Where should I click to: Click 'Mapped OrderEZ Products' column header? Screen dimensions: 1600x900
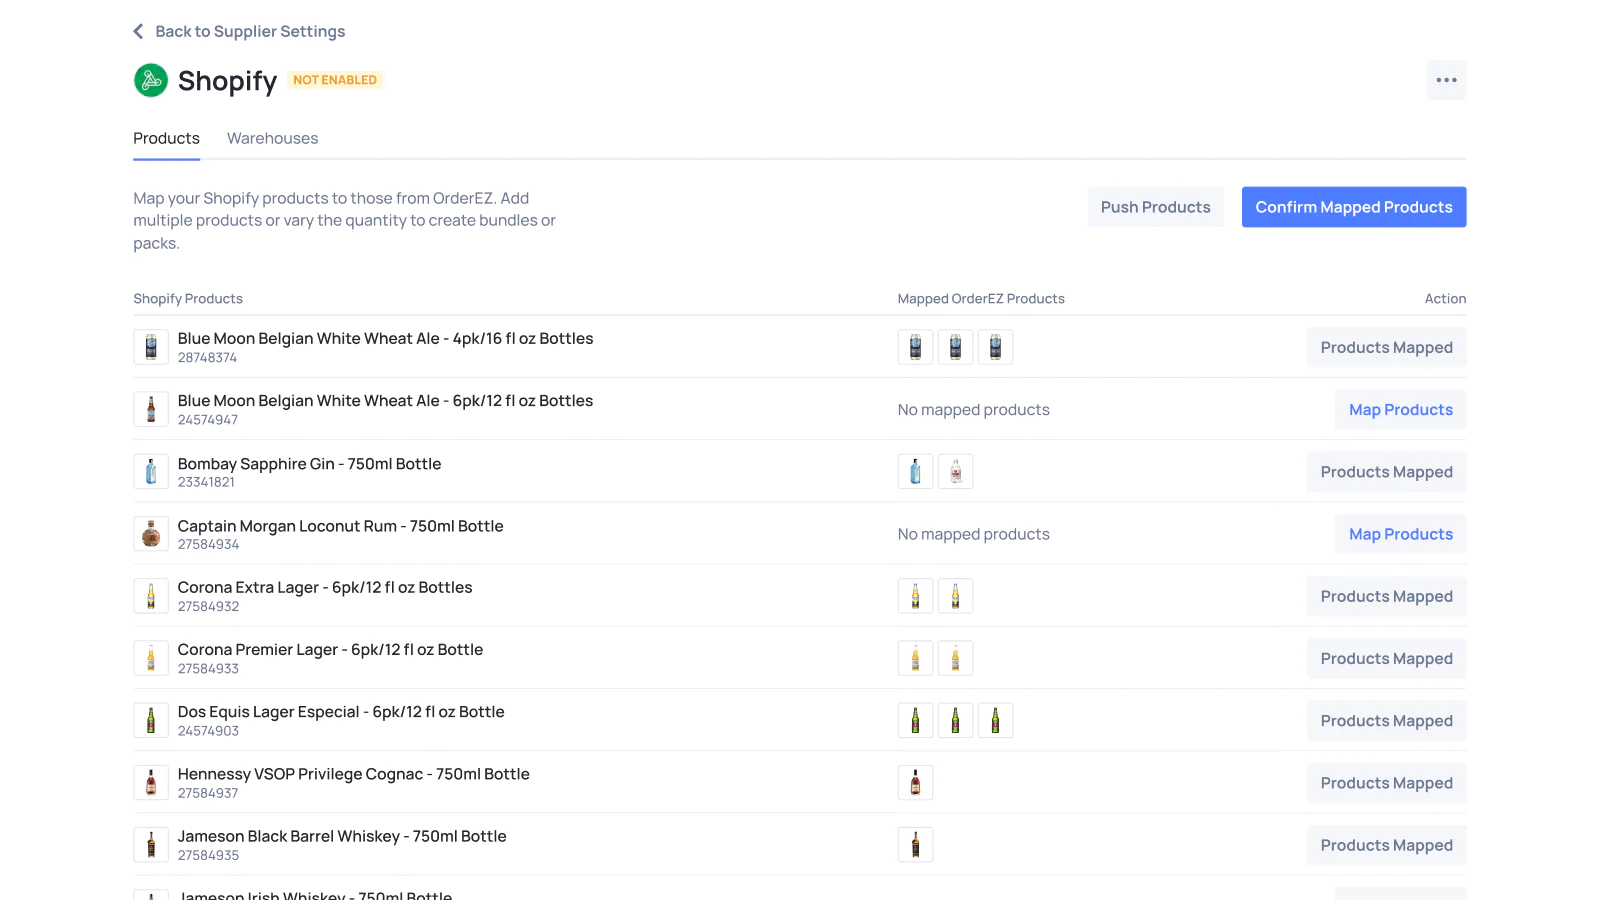coord(981,299)
